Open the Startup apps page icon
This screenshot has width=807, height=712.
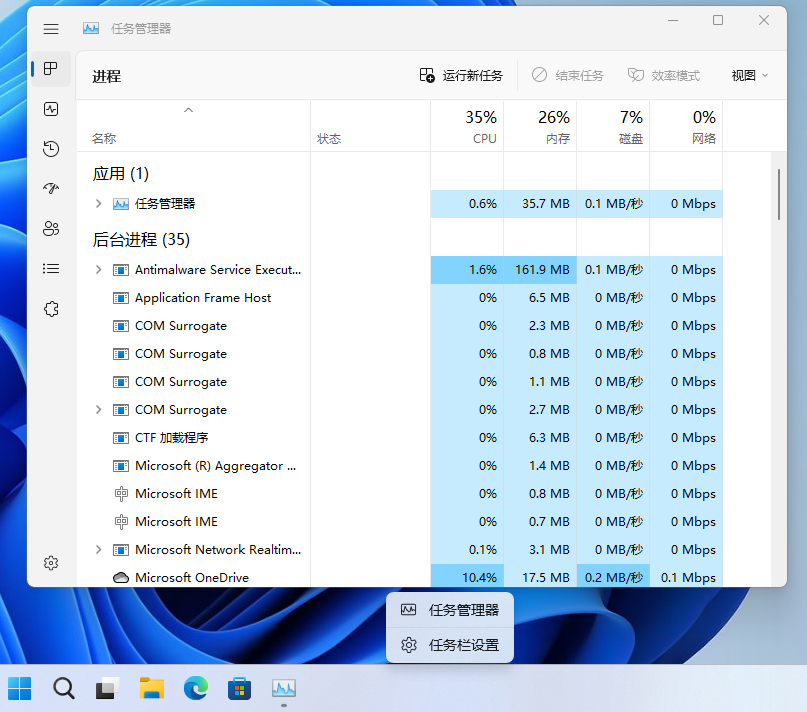(x=51, y=189)
